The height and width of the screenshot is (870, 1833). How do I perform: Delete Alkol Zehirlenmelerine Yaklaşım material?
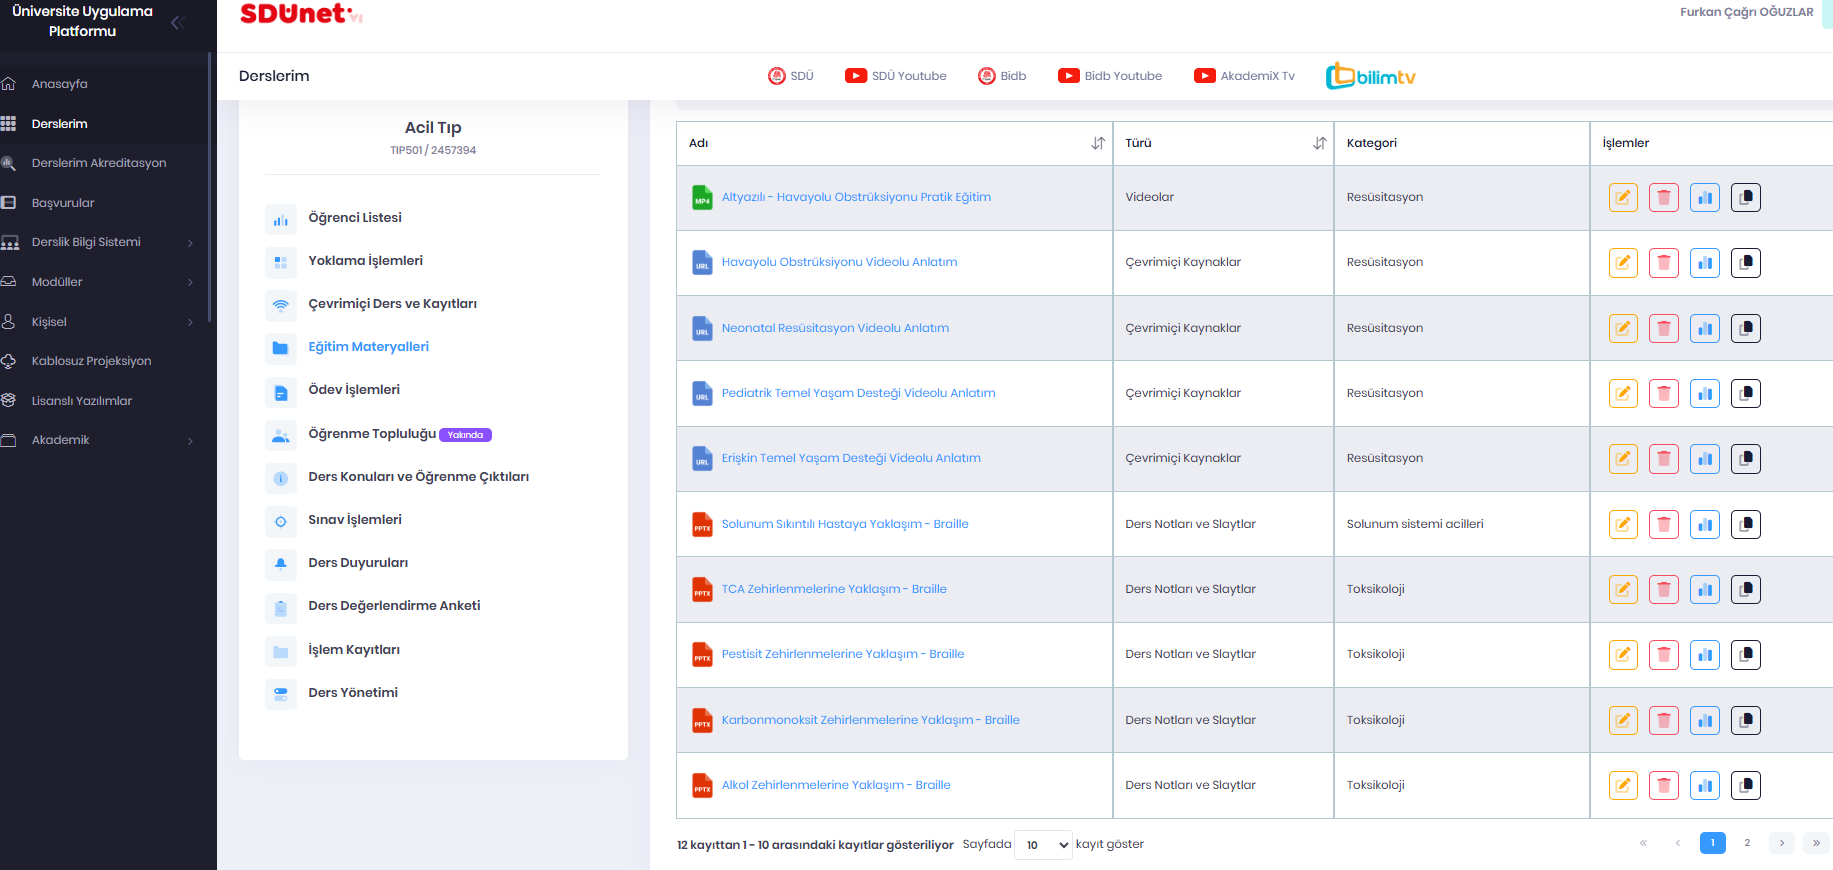pyautogui.click(x=1664, y=786)
